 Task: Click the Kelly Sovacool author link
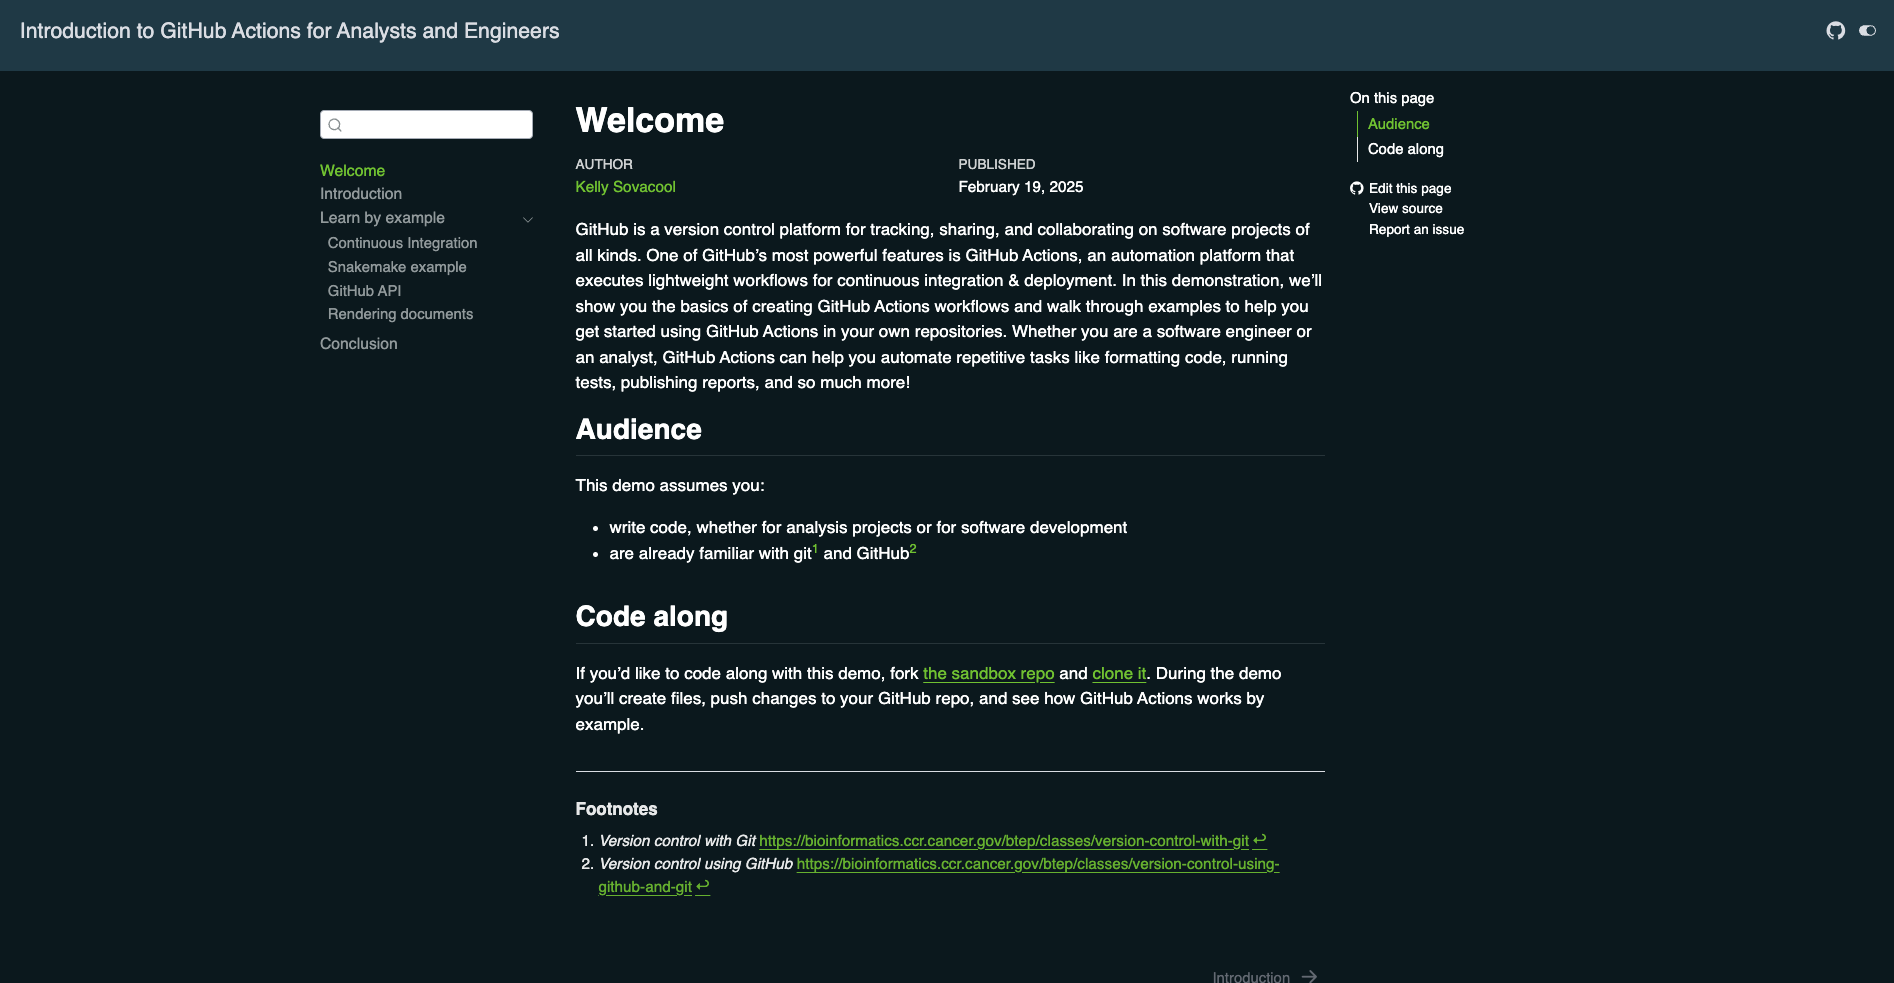(625, 187)
